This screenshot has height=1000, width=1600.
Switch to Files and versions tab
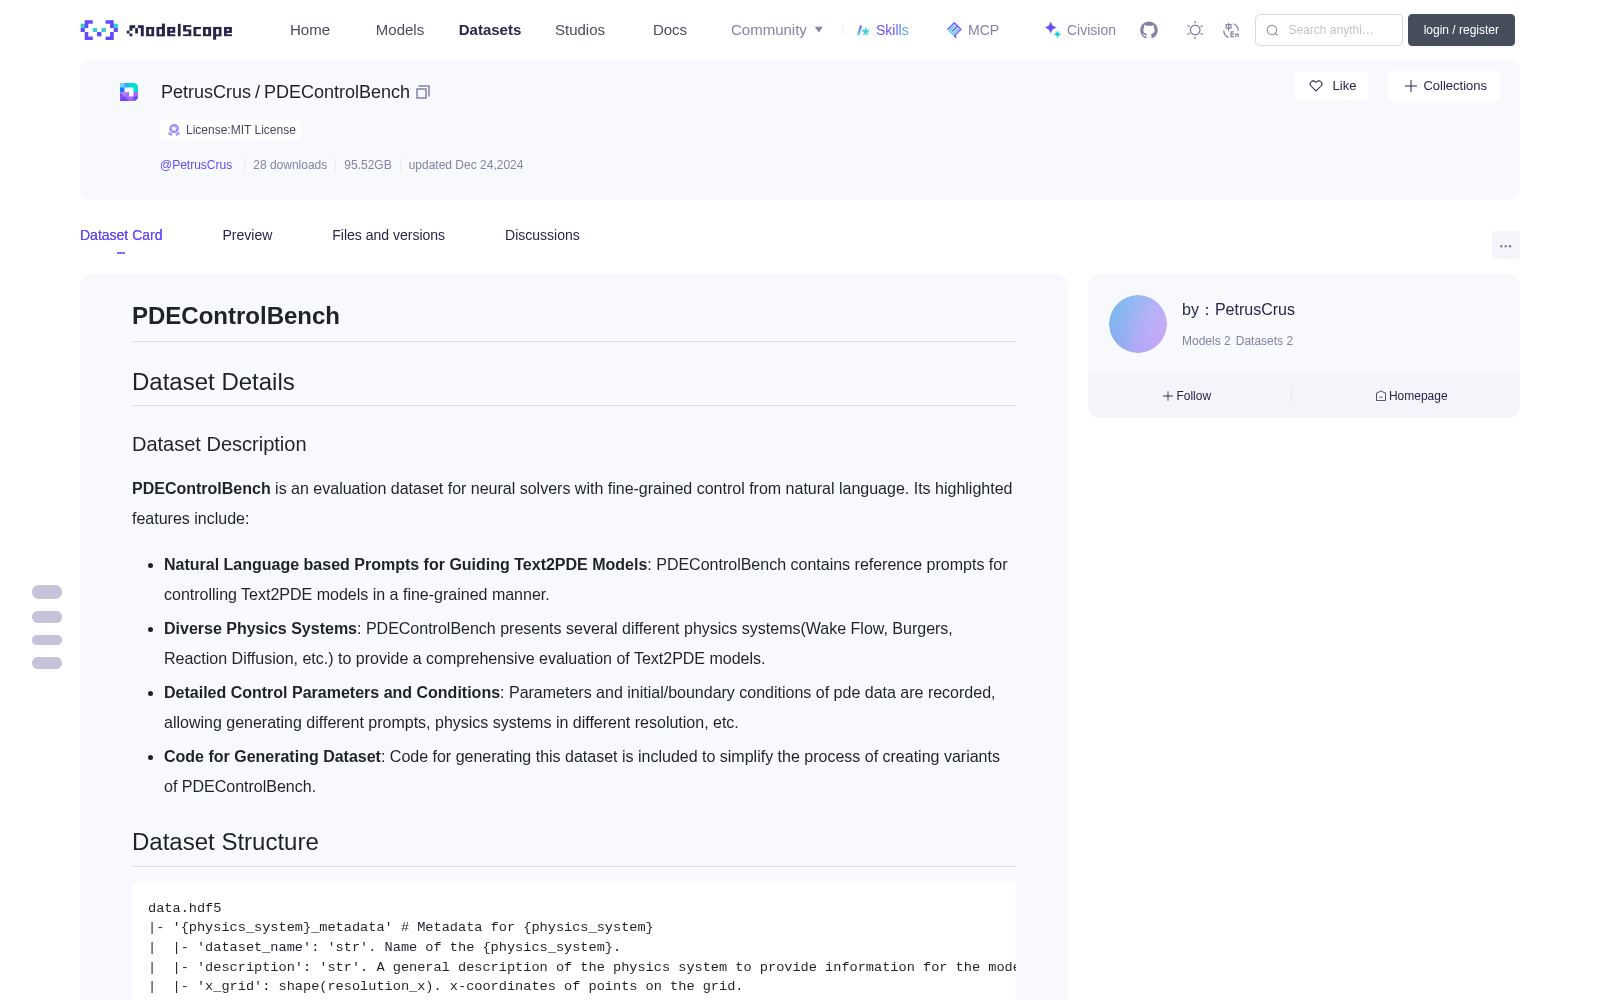pos(388,235)
